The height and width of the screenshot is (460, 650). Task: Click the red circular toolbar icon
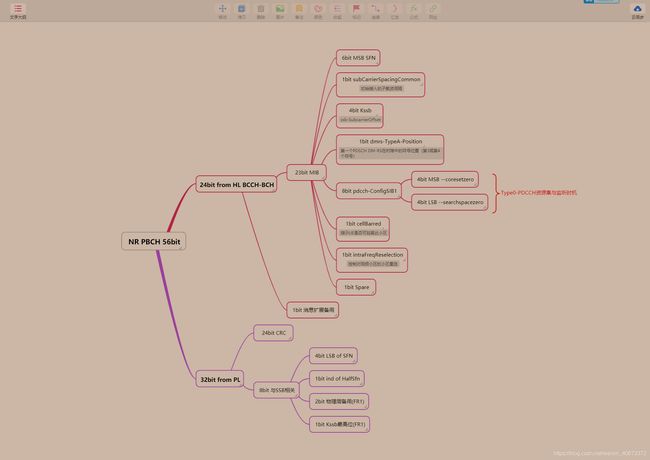tap(318, 8)
